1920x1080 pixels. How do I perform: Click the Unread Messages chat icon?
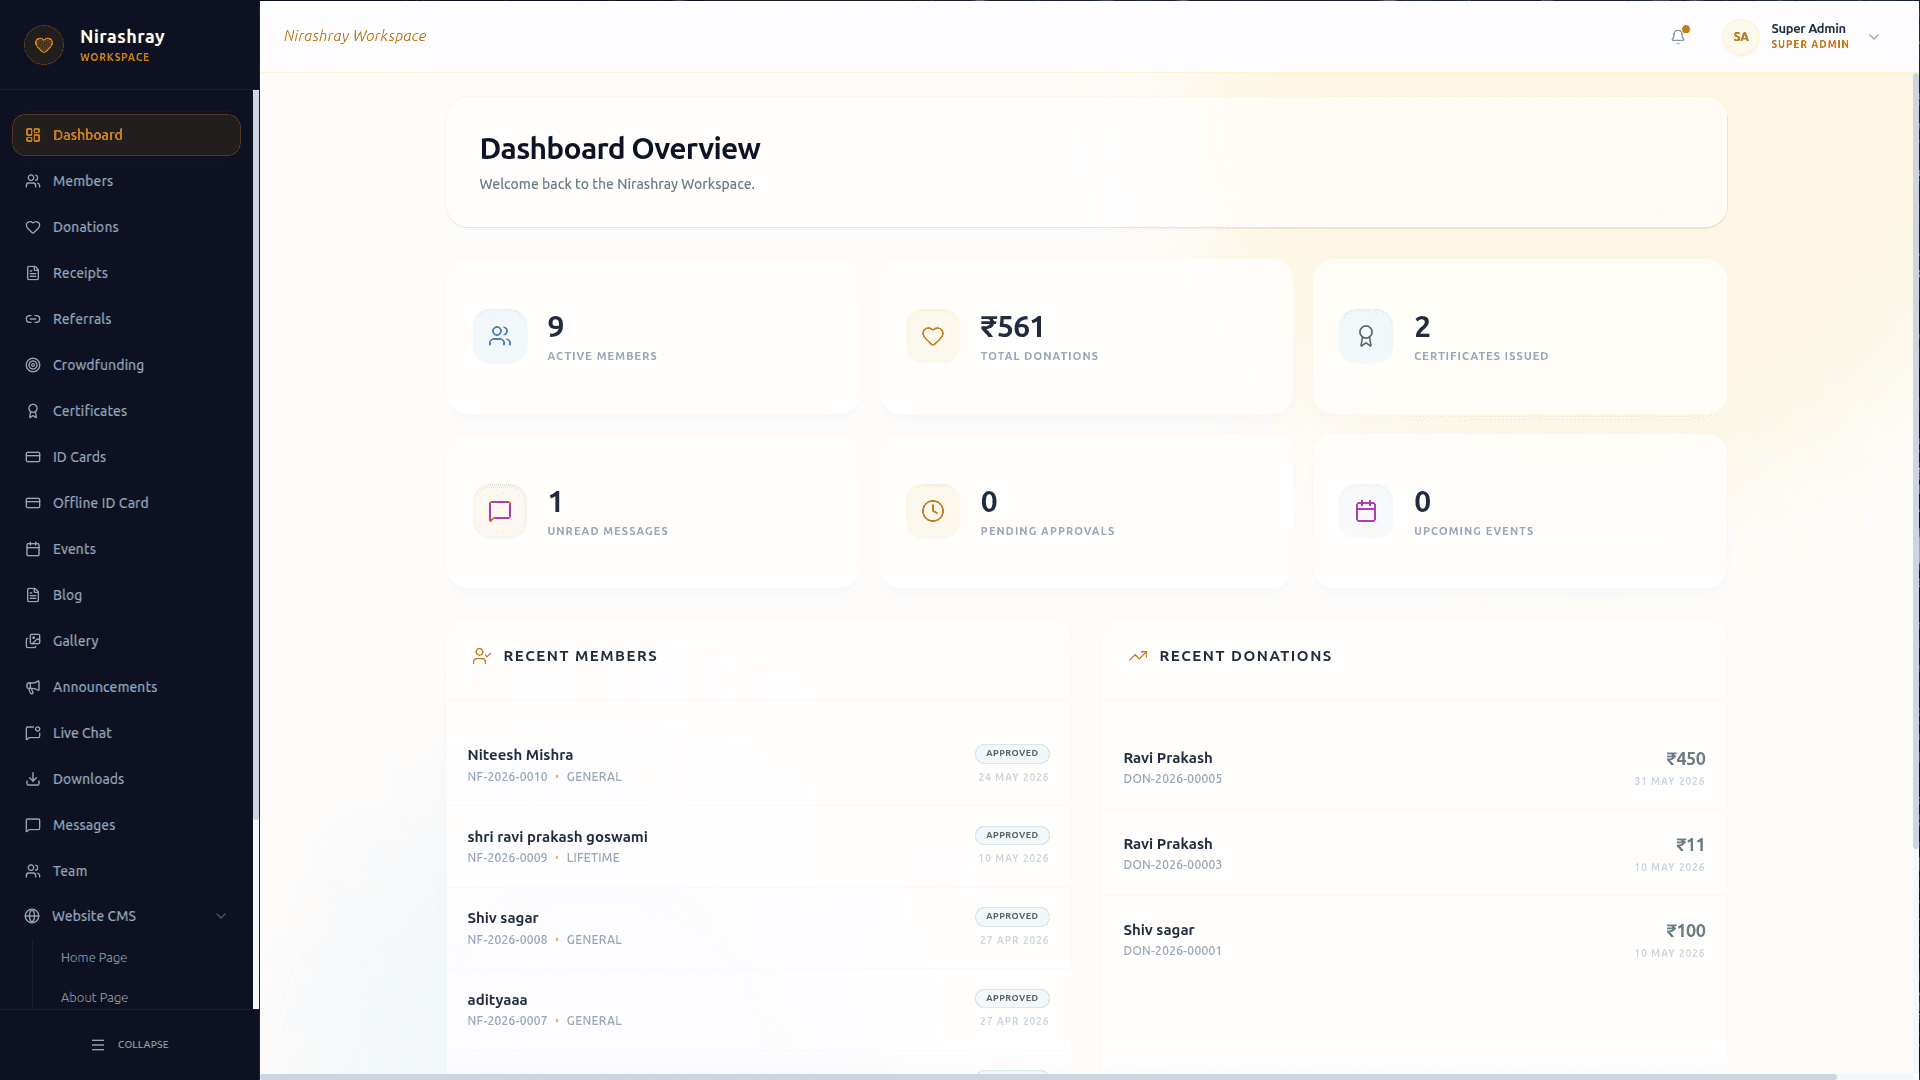pos(500,511)
